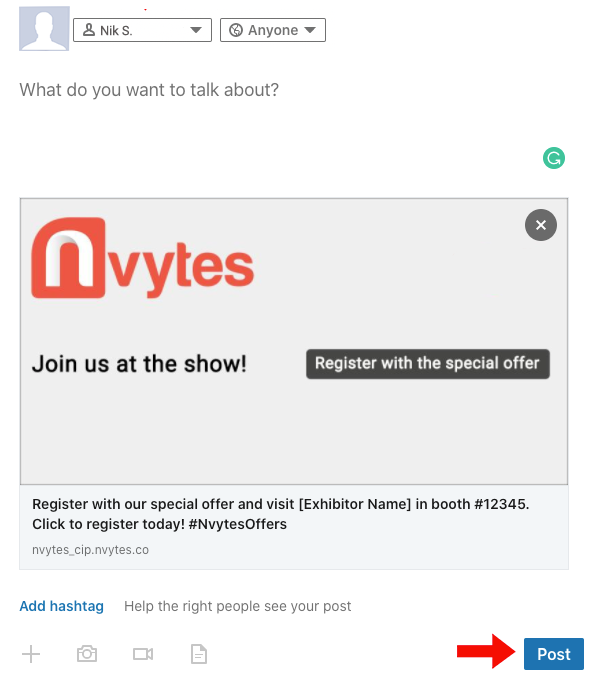
Task: Click the globe icon in visibility selector
Action: click(236, 30)
